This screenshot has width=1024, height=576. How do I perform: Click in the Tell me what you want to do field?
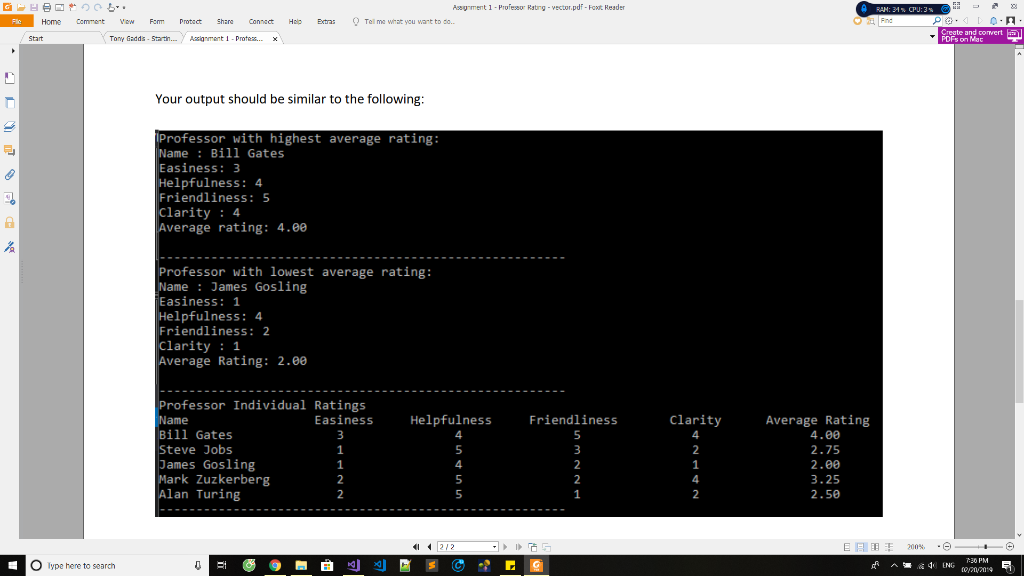click(409, 22)
